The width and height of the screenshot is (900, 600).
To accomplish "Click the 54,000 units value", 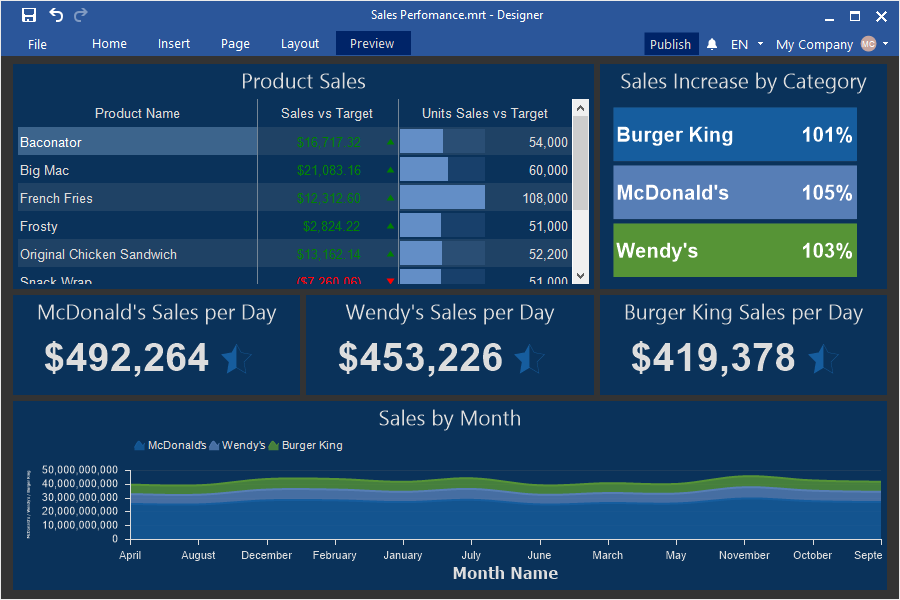I will click(548, 142).
